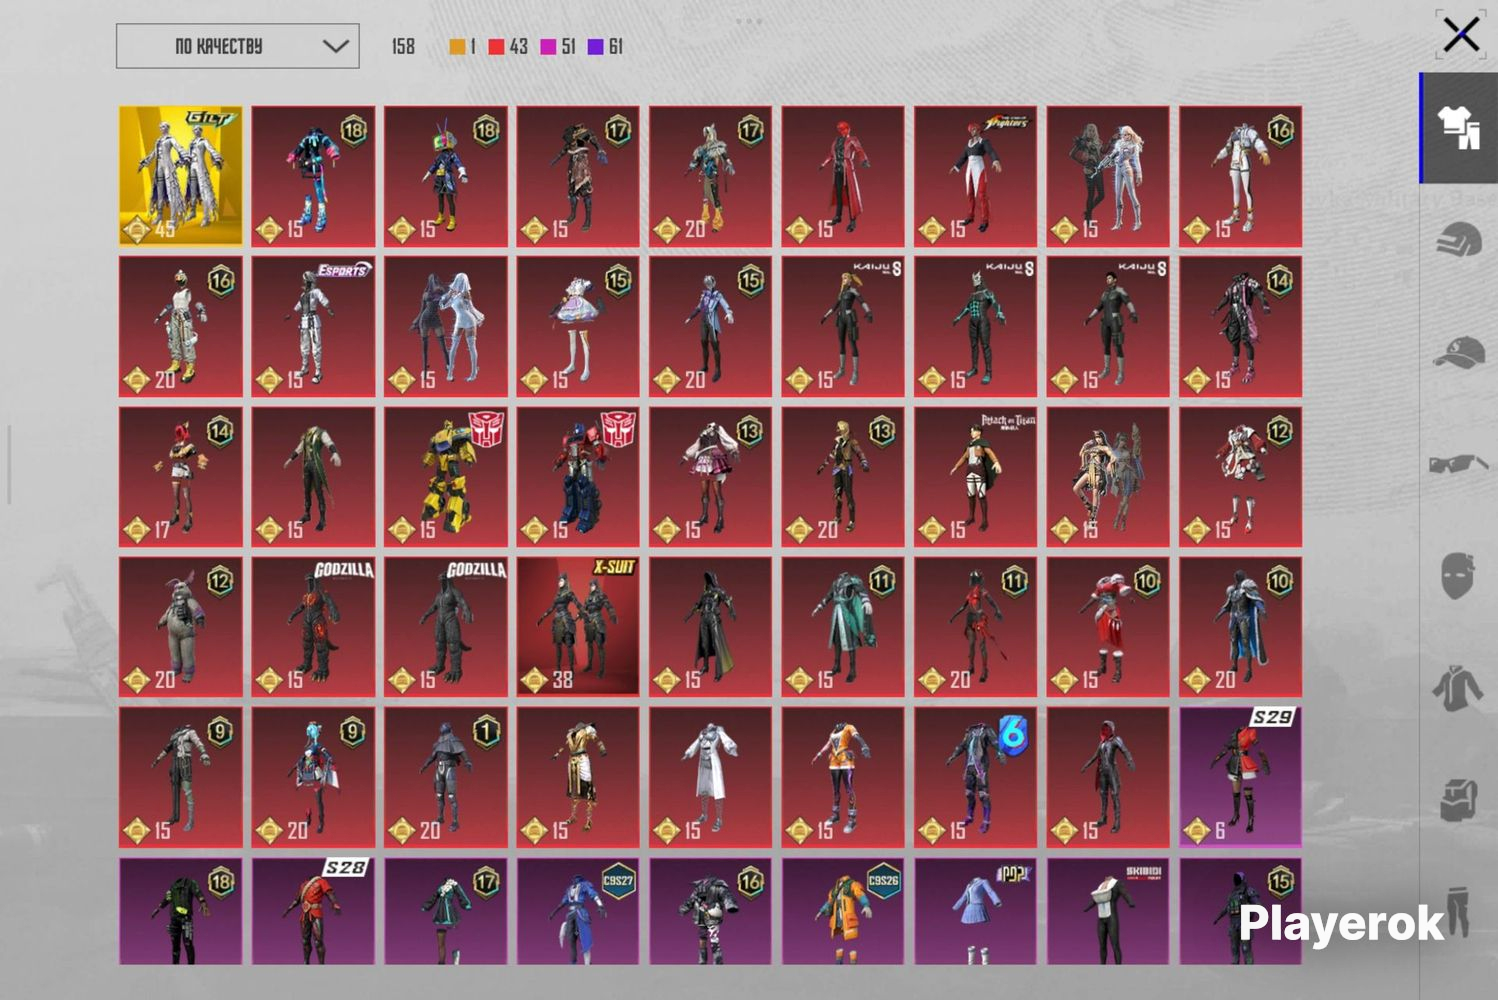Click the orange rarity swatch showing 1
1498x1000 pixels.
coord(458,46)
